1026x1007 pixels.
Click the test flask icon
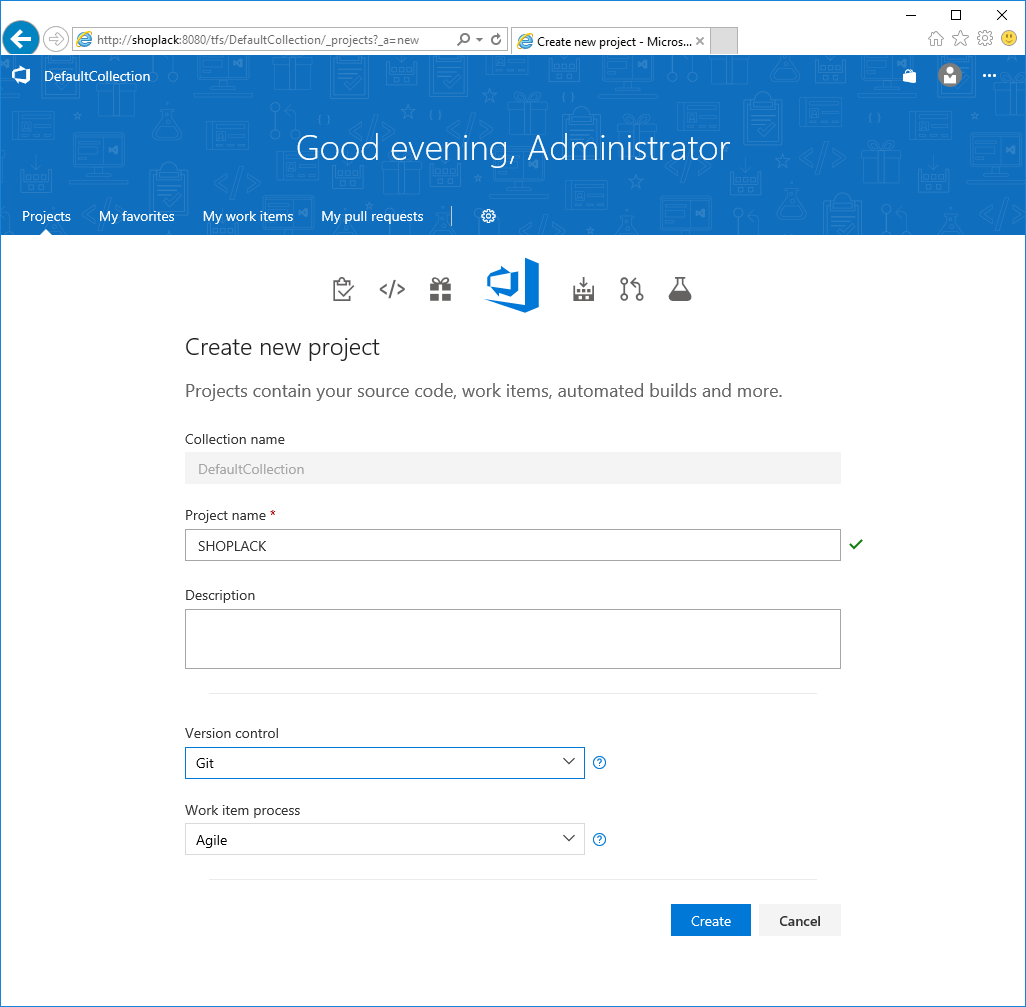pos(680,289)
